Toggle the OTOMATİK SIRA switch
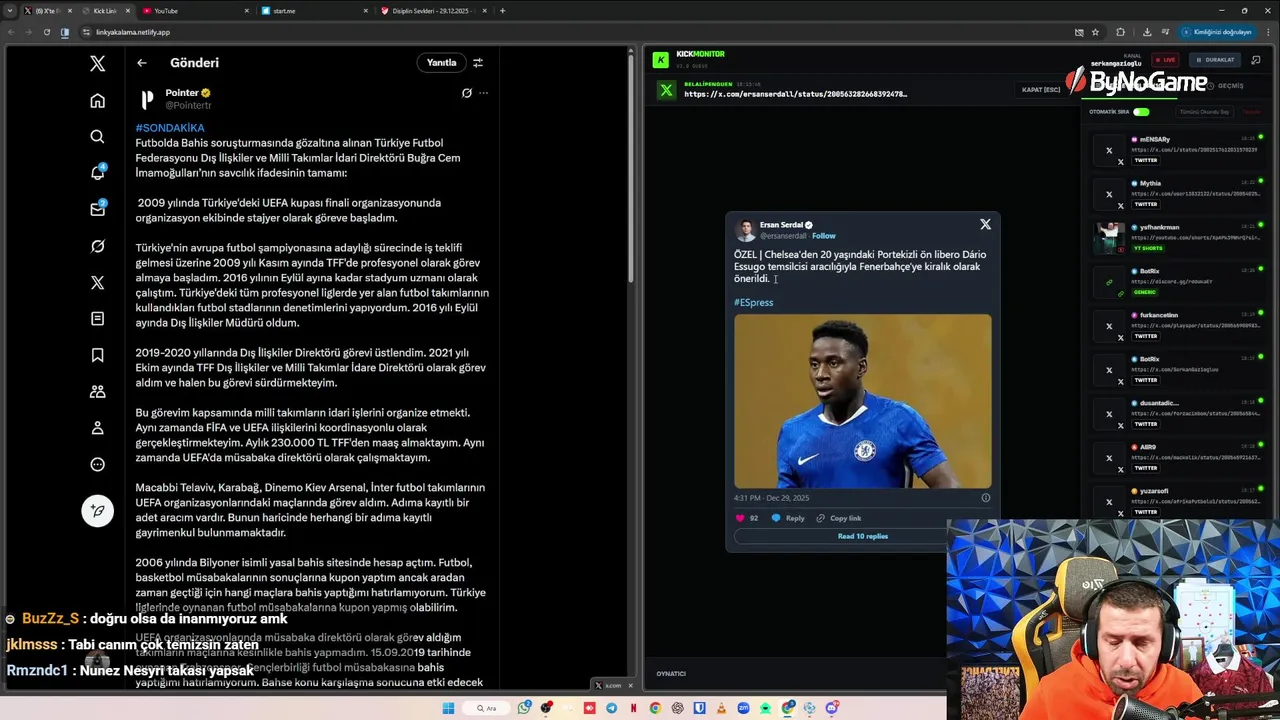Screen dimensions: 1280x720 (1141, 112)
